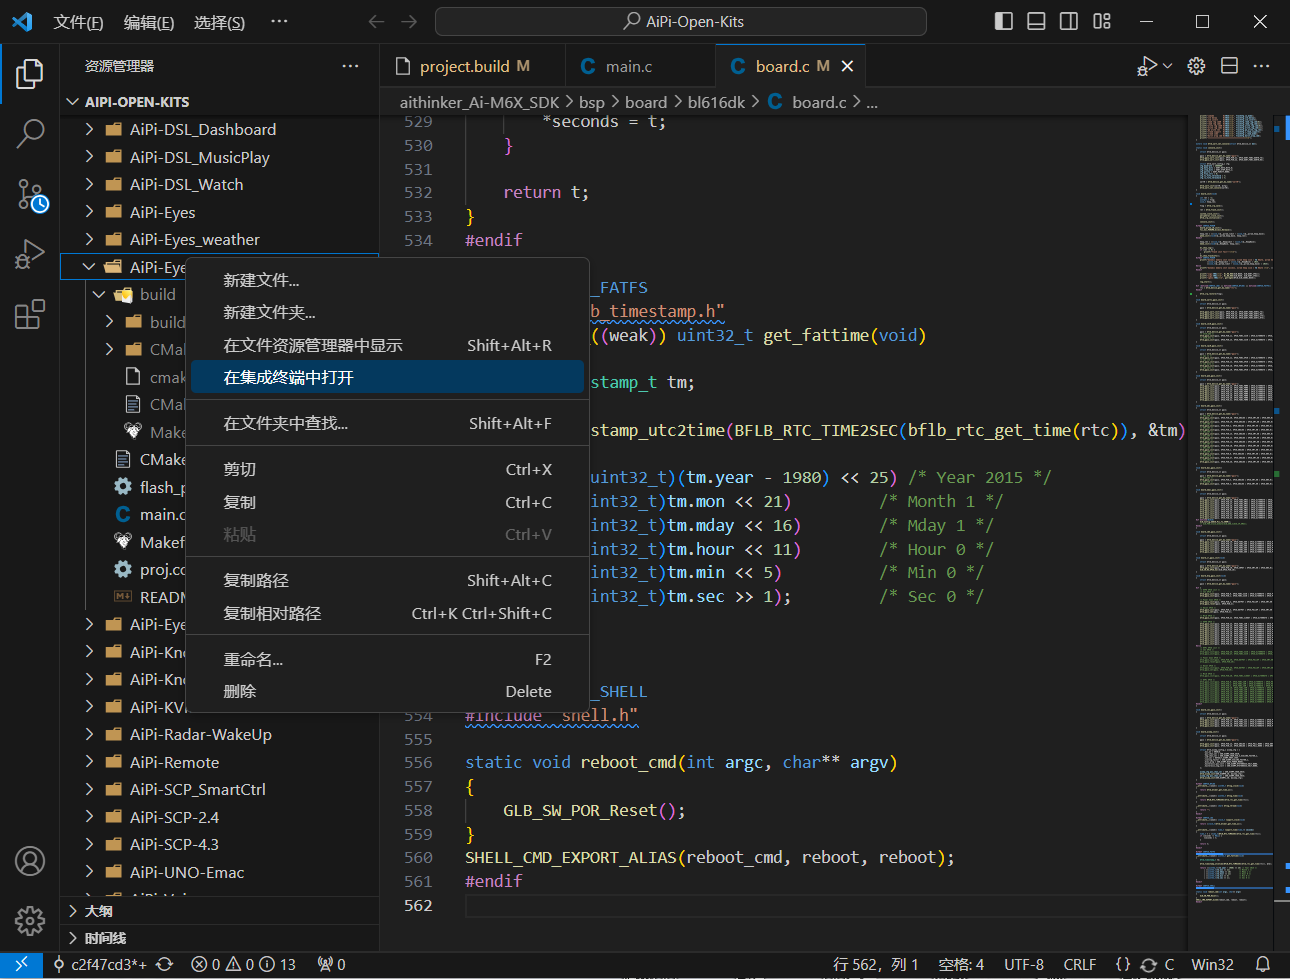This screenshot has width=1290, height=979.
Task: Collapse the AIPI-OPEN-KITS root section
Action: pyautogui.click(x=73, y=102)
